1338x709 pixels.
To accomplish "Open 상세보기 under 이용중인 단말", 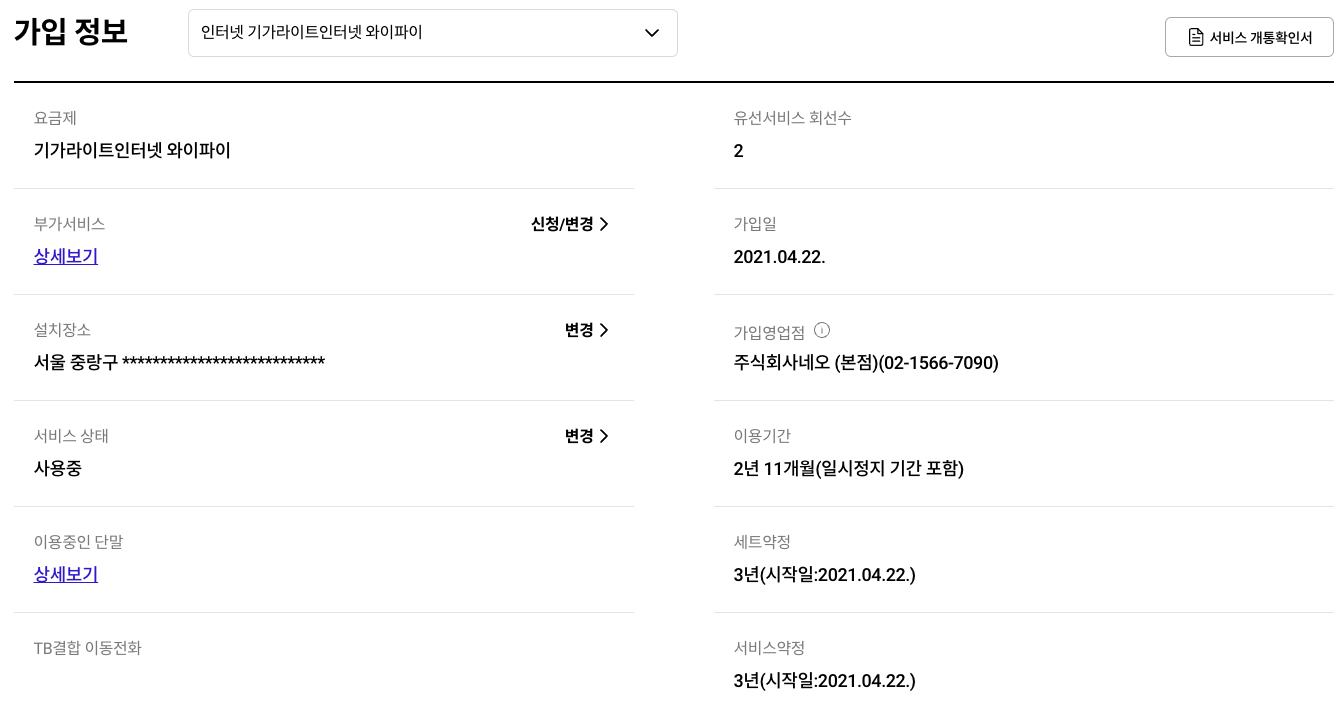I will pyautogui.click(x=66, y=574).
